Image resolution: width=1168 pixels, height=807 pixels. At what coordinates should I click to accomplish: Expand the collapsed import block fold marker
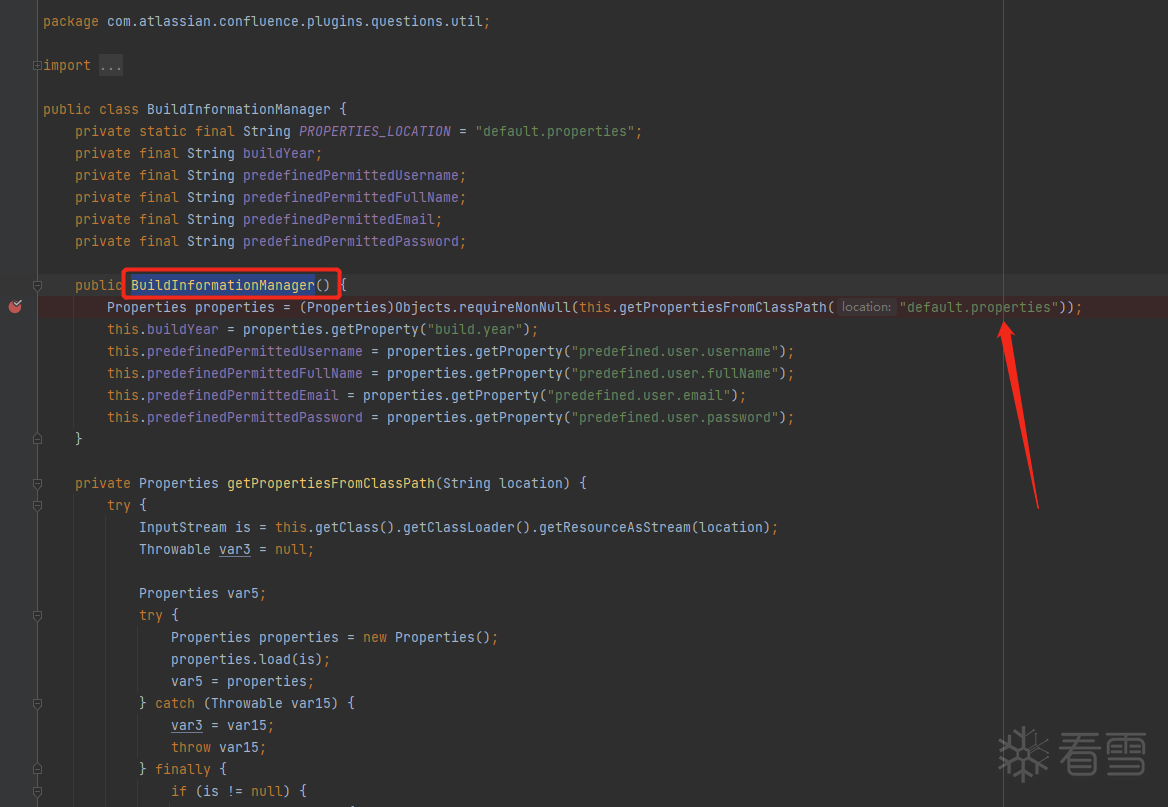click(37, 66)
